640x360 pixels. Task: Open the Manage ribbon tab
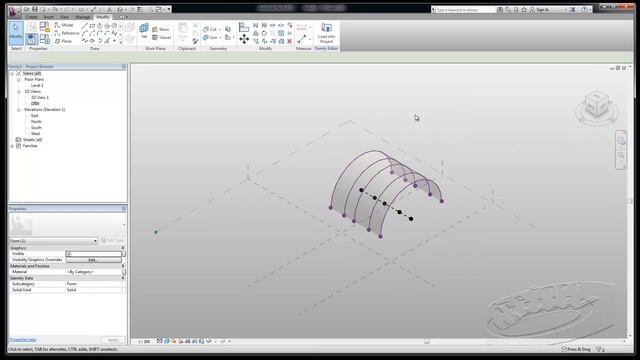[x=82, y=17]
